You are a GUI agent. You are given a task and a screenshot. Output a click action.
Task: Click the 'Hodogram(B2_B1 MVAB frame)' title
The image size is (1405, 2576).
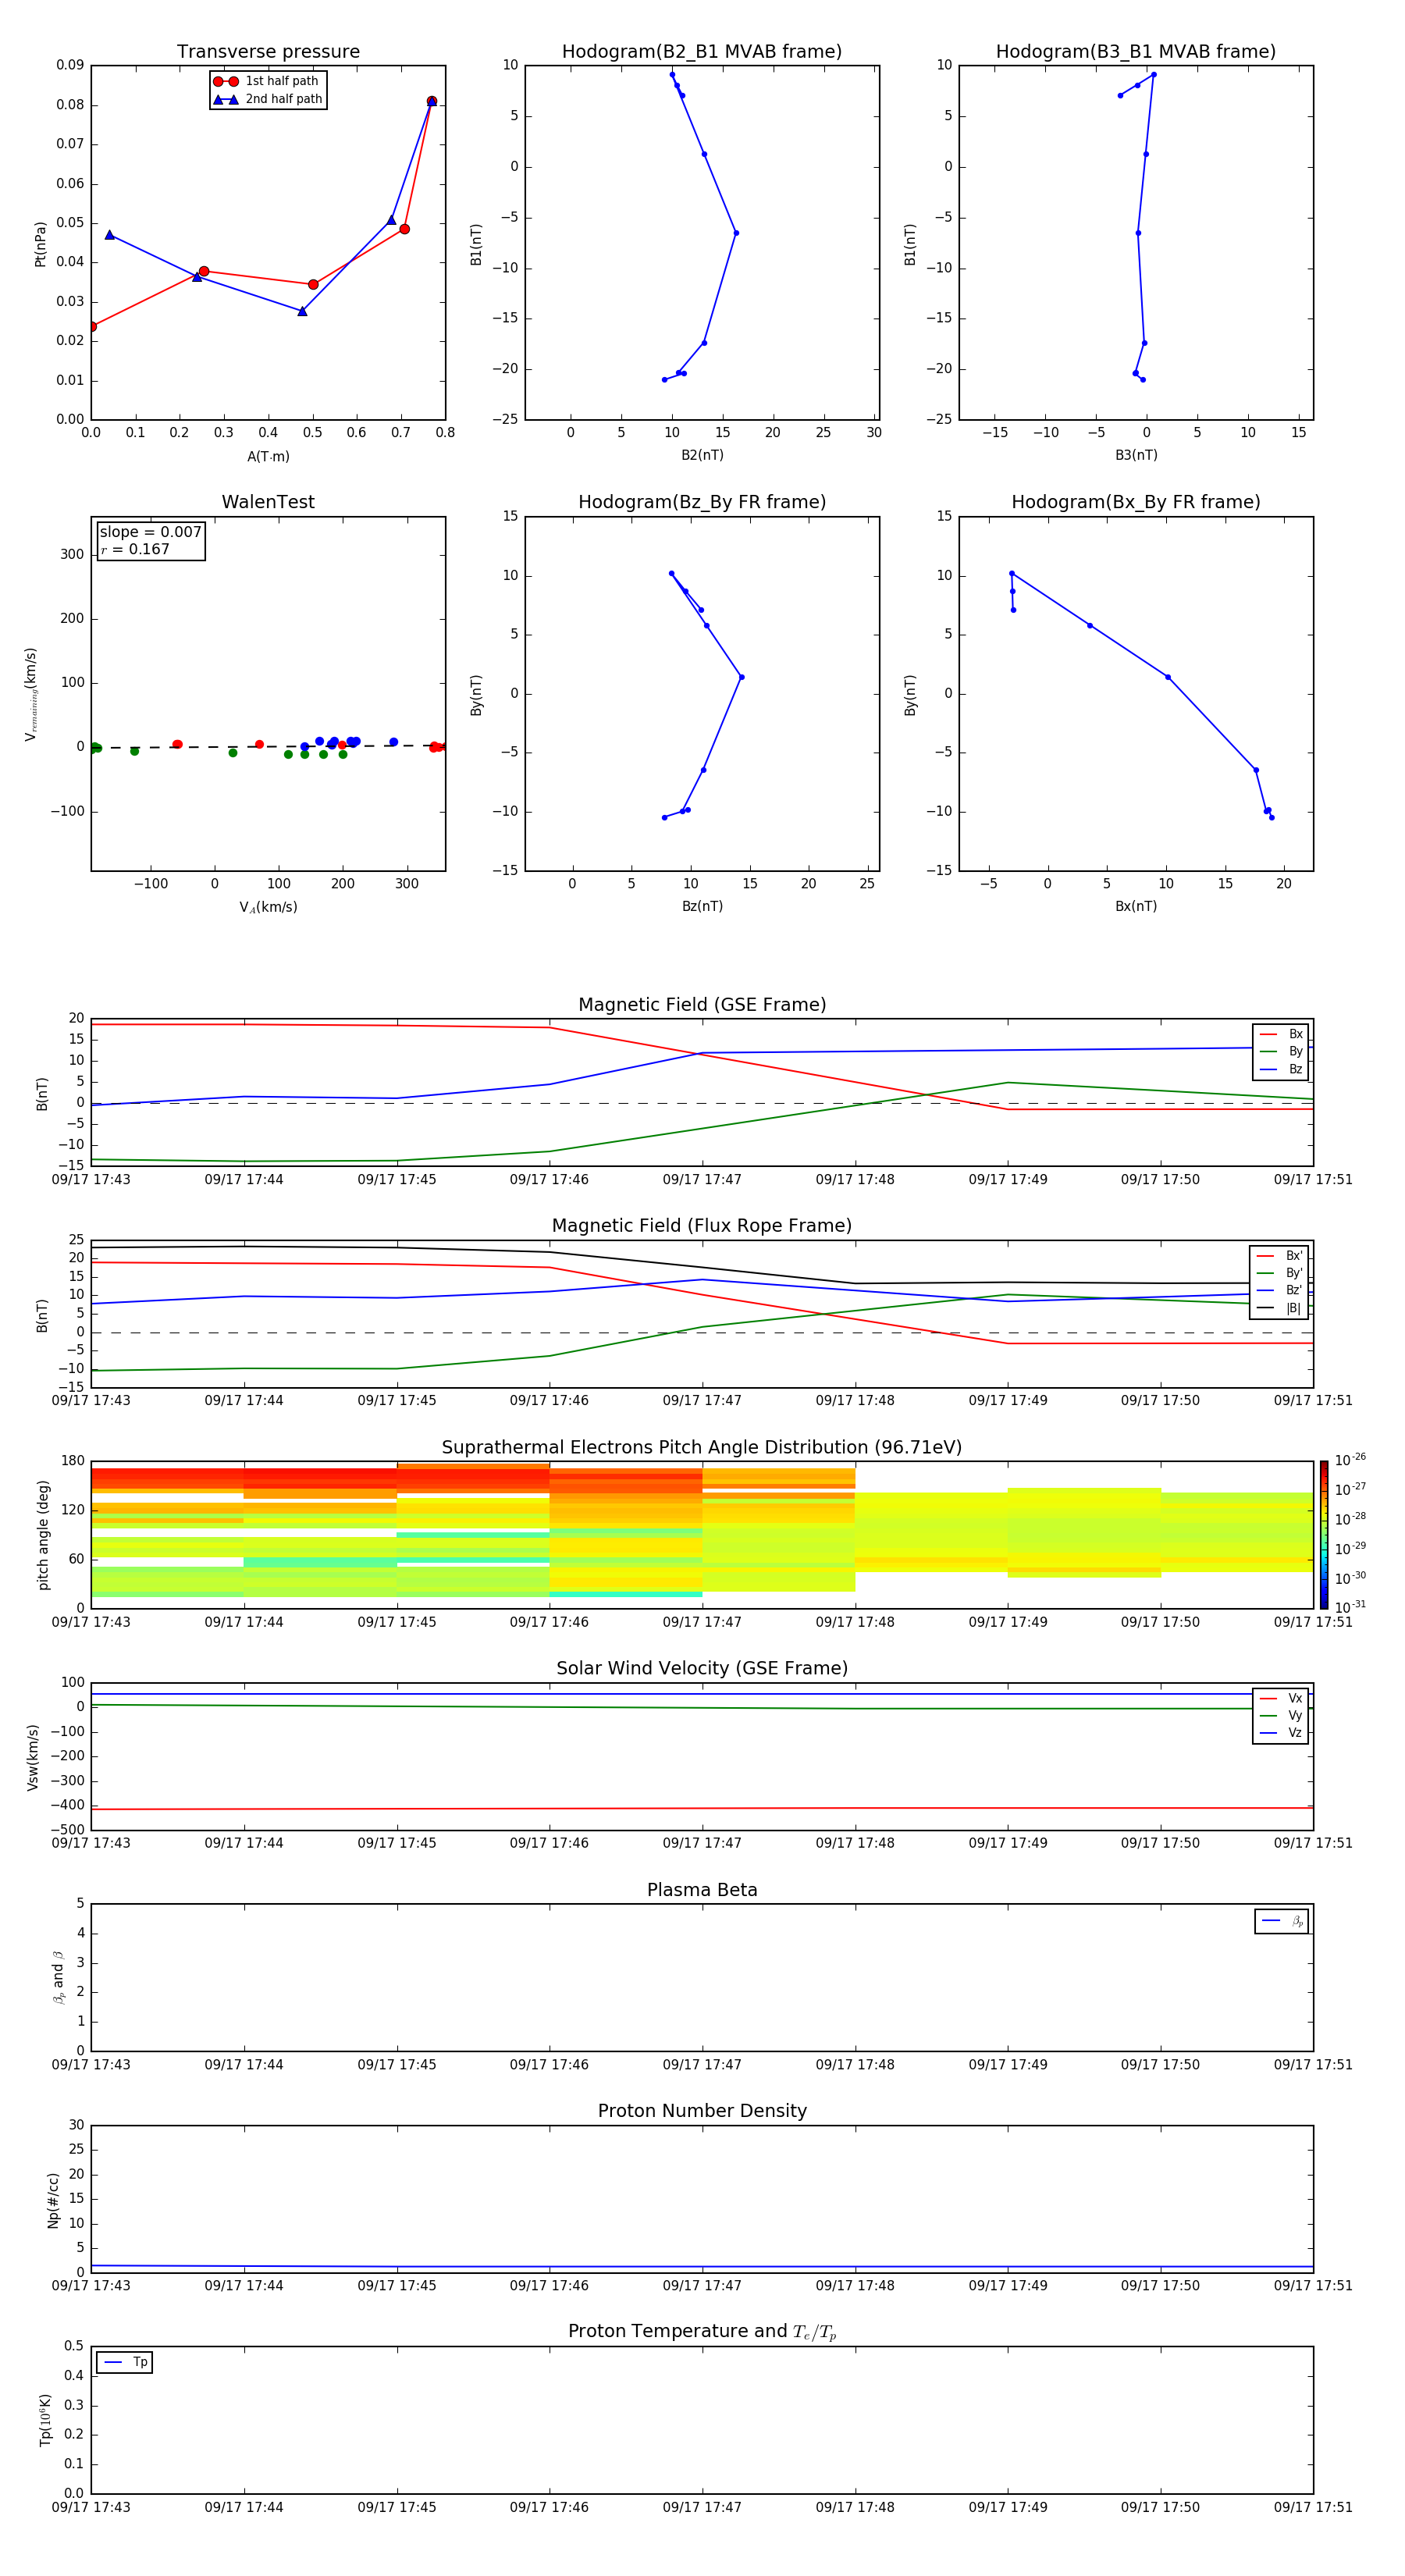pos(702,52)
